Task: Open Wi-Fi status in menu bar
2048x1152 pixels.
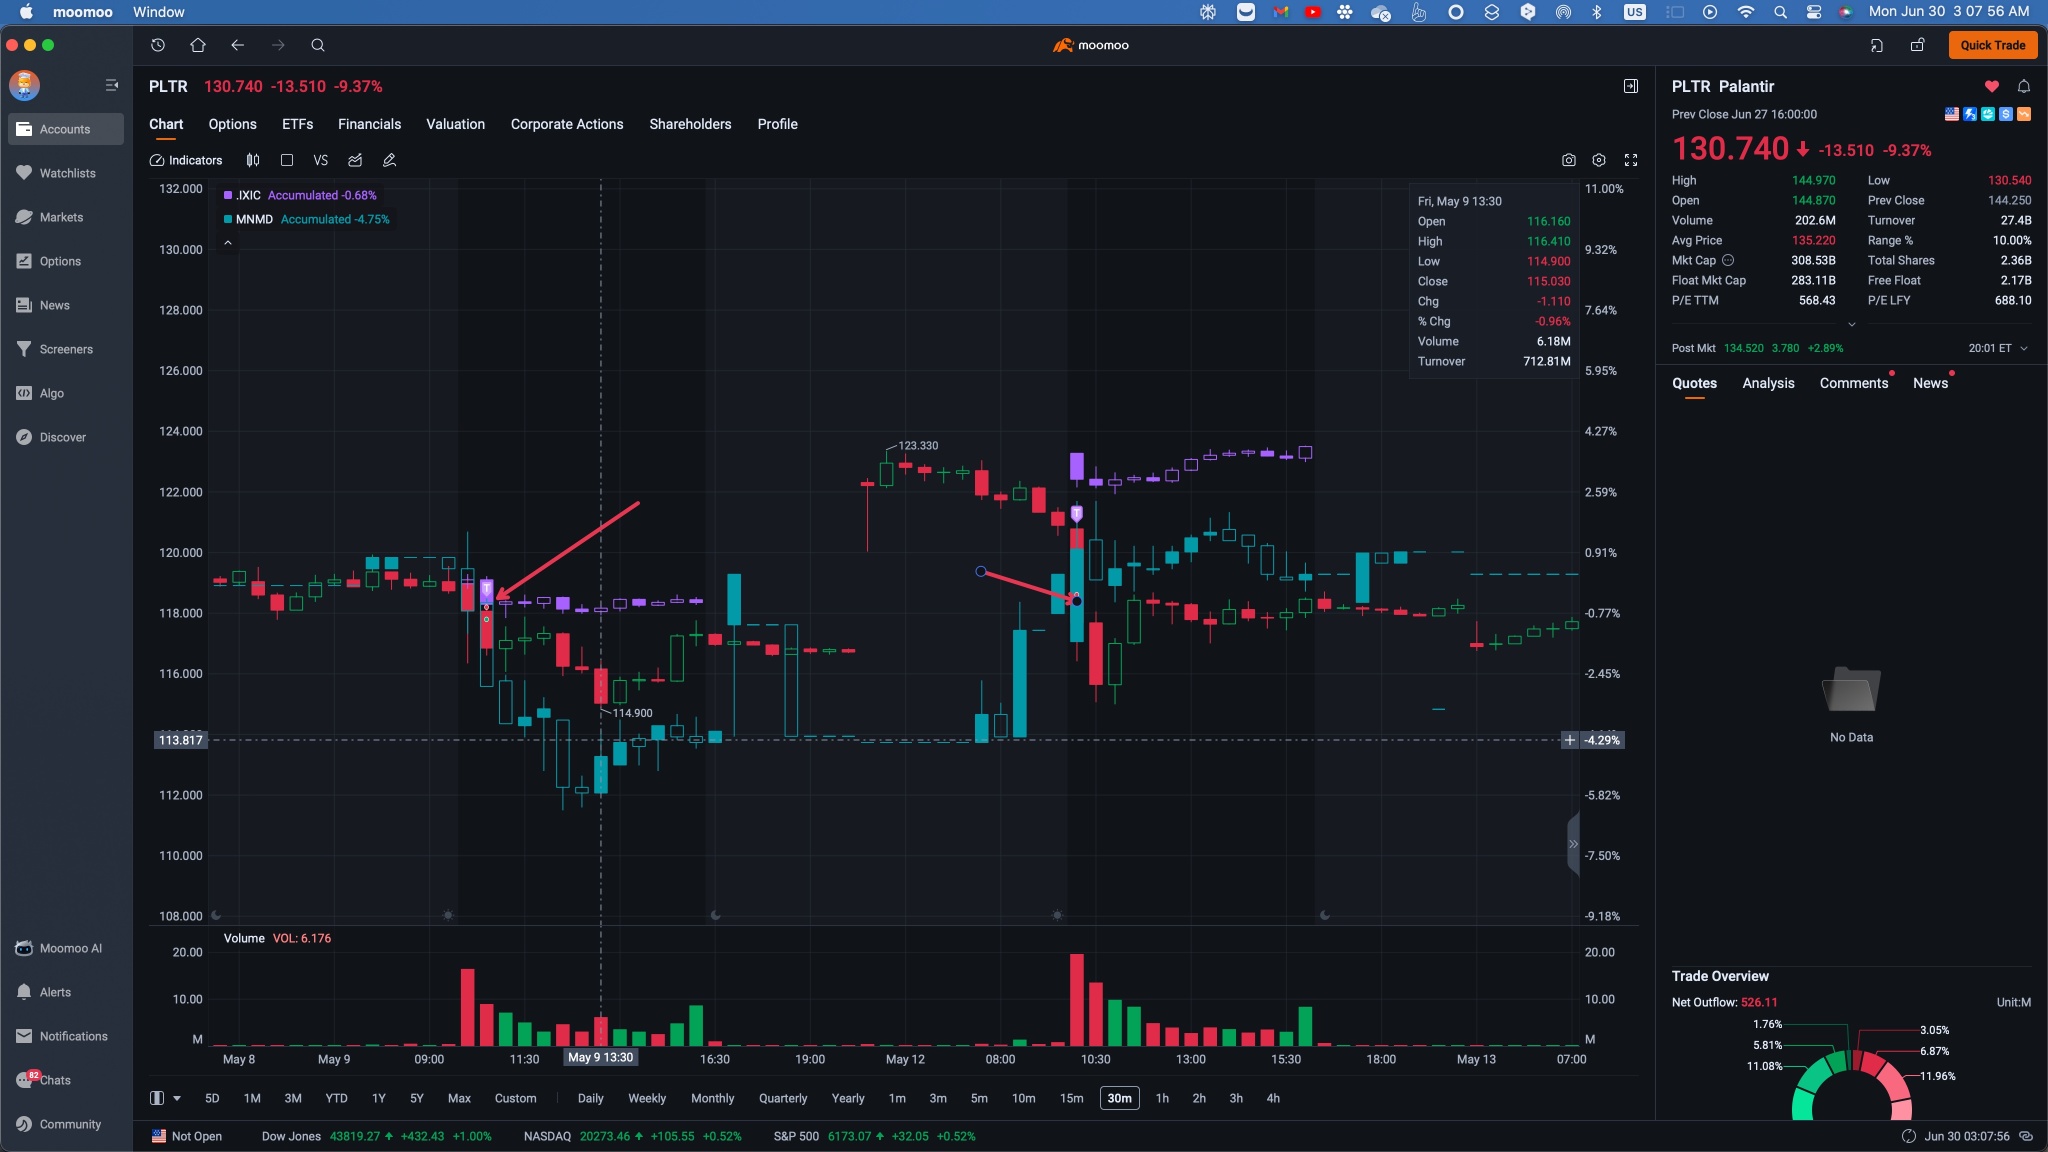Action: [1746, 12]
